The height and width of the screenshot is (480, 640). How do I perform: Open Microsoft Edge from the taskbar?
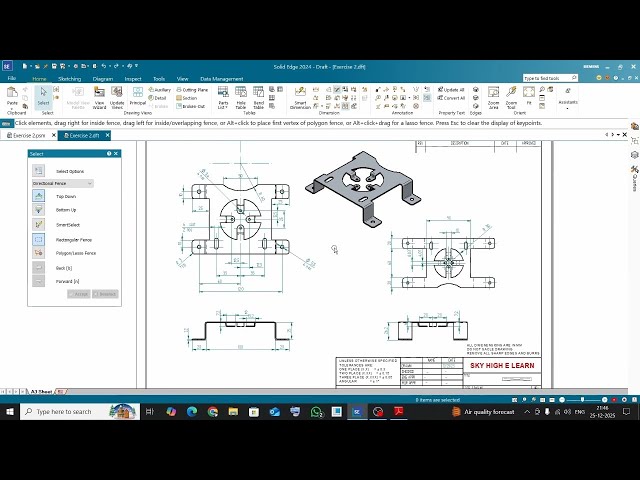pos(192,412)
